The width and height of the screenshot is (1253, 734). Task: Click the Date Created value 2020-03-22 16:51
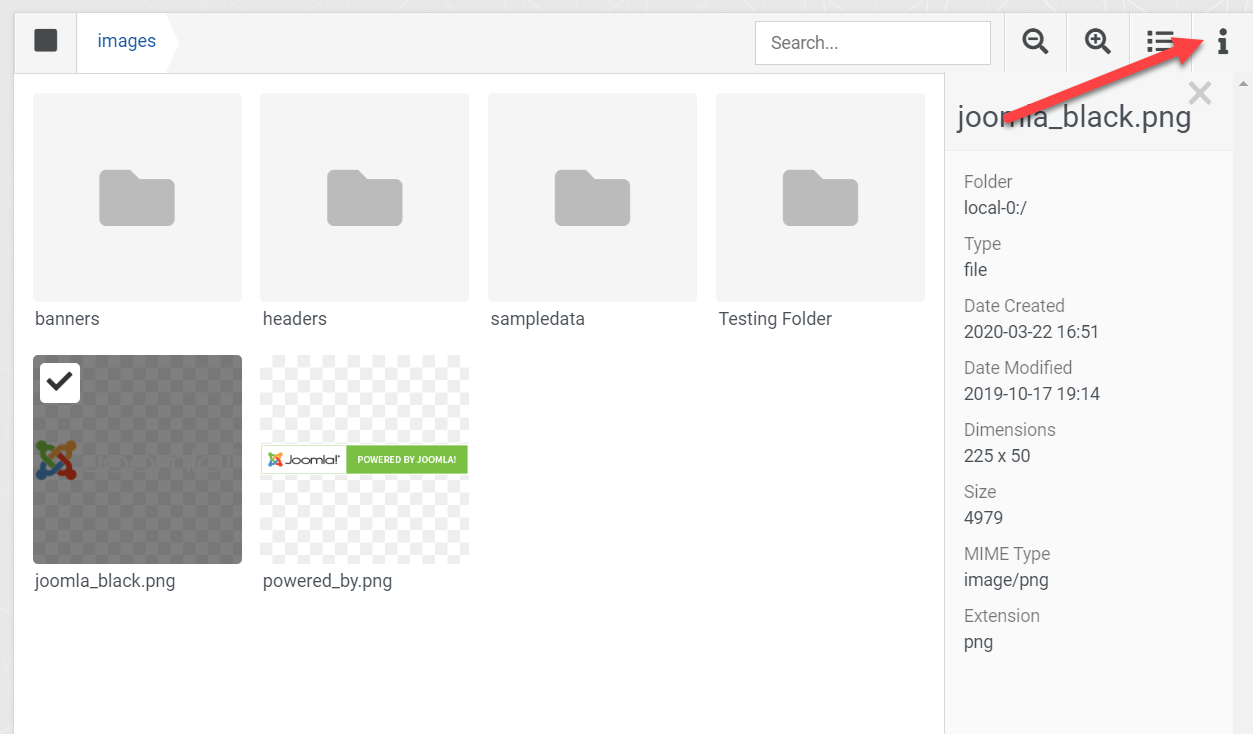[1031, 332]
